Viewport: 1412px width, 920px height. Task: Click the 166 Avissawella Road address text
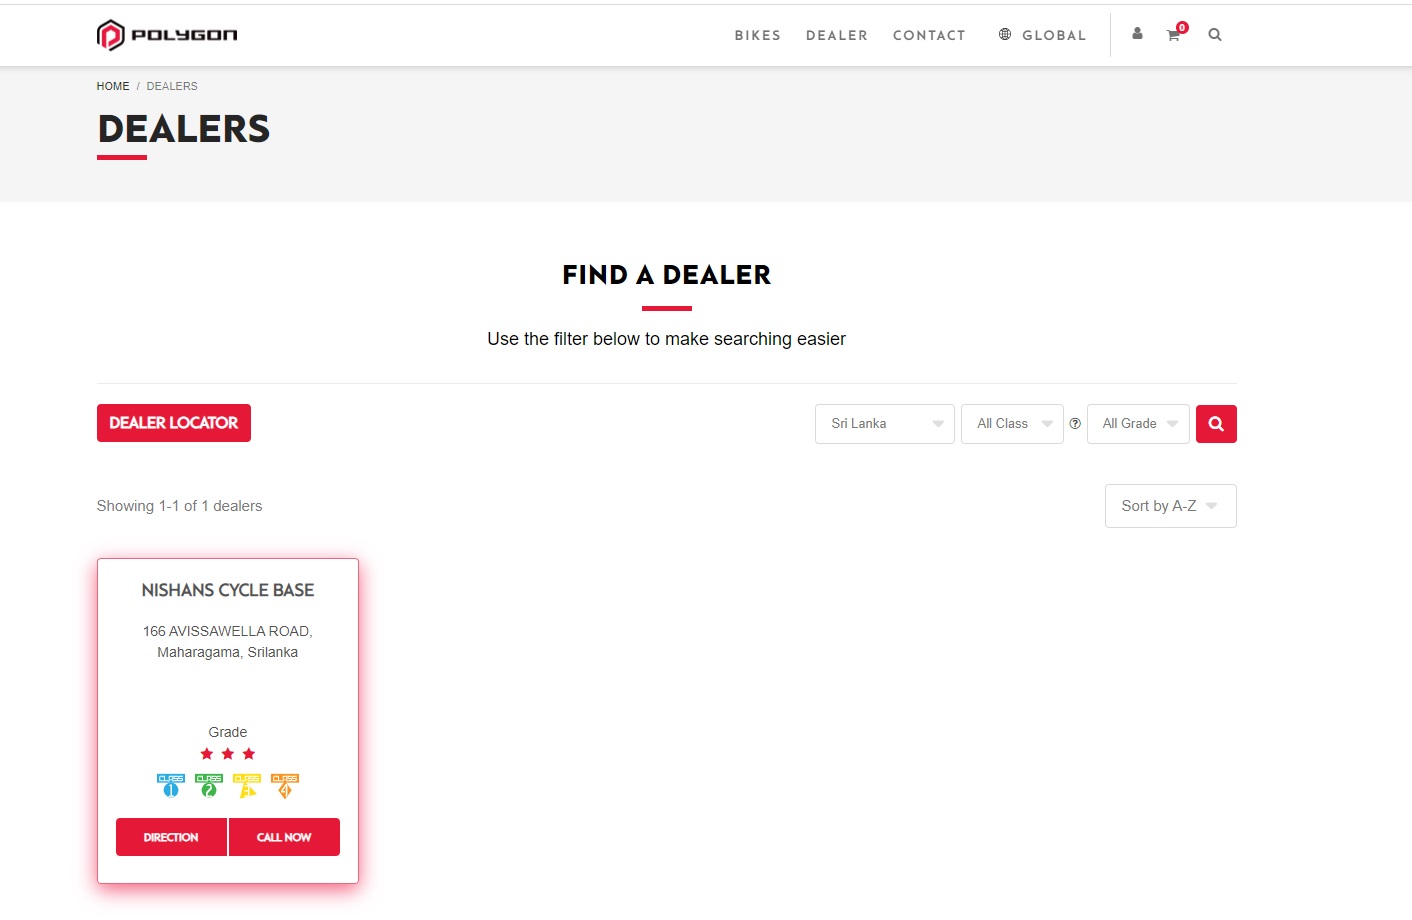tap(228, 642)
